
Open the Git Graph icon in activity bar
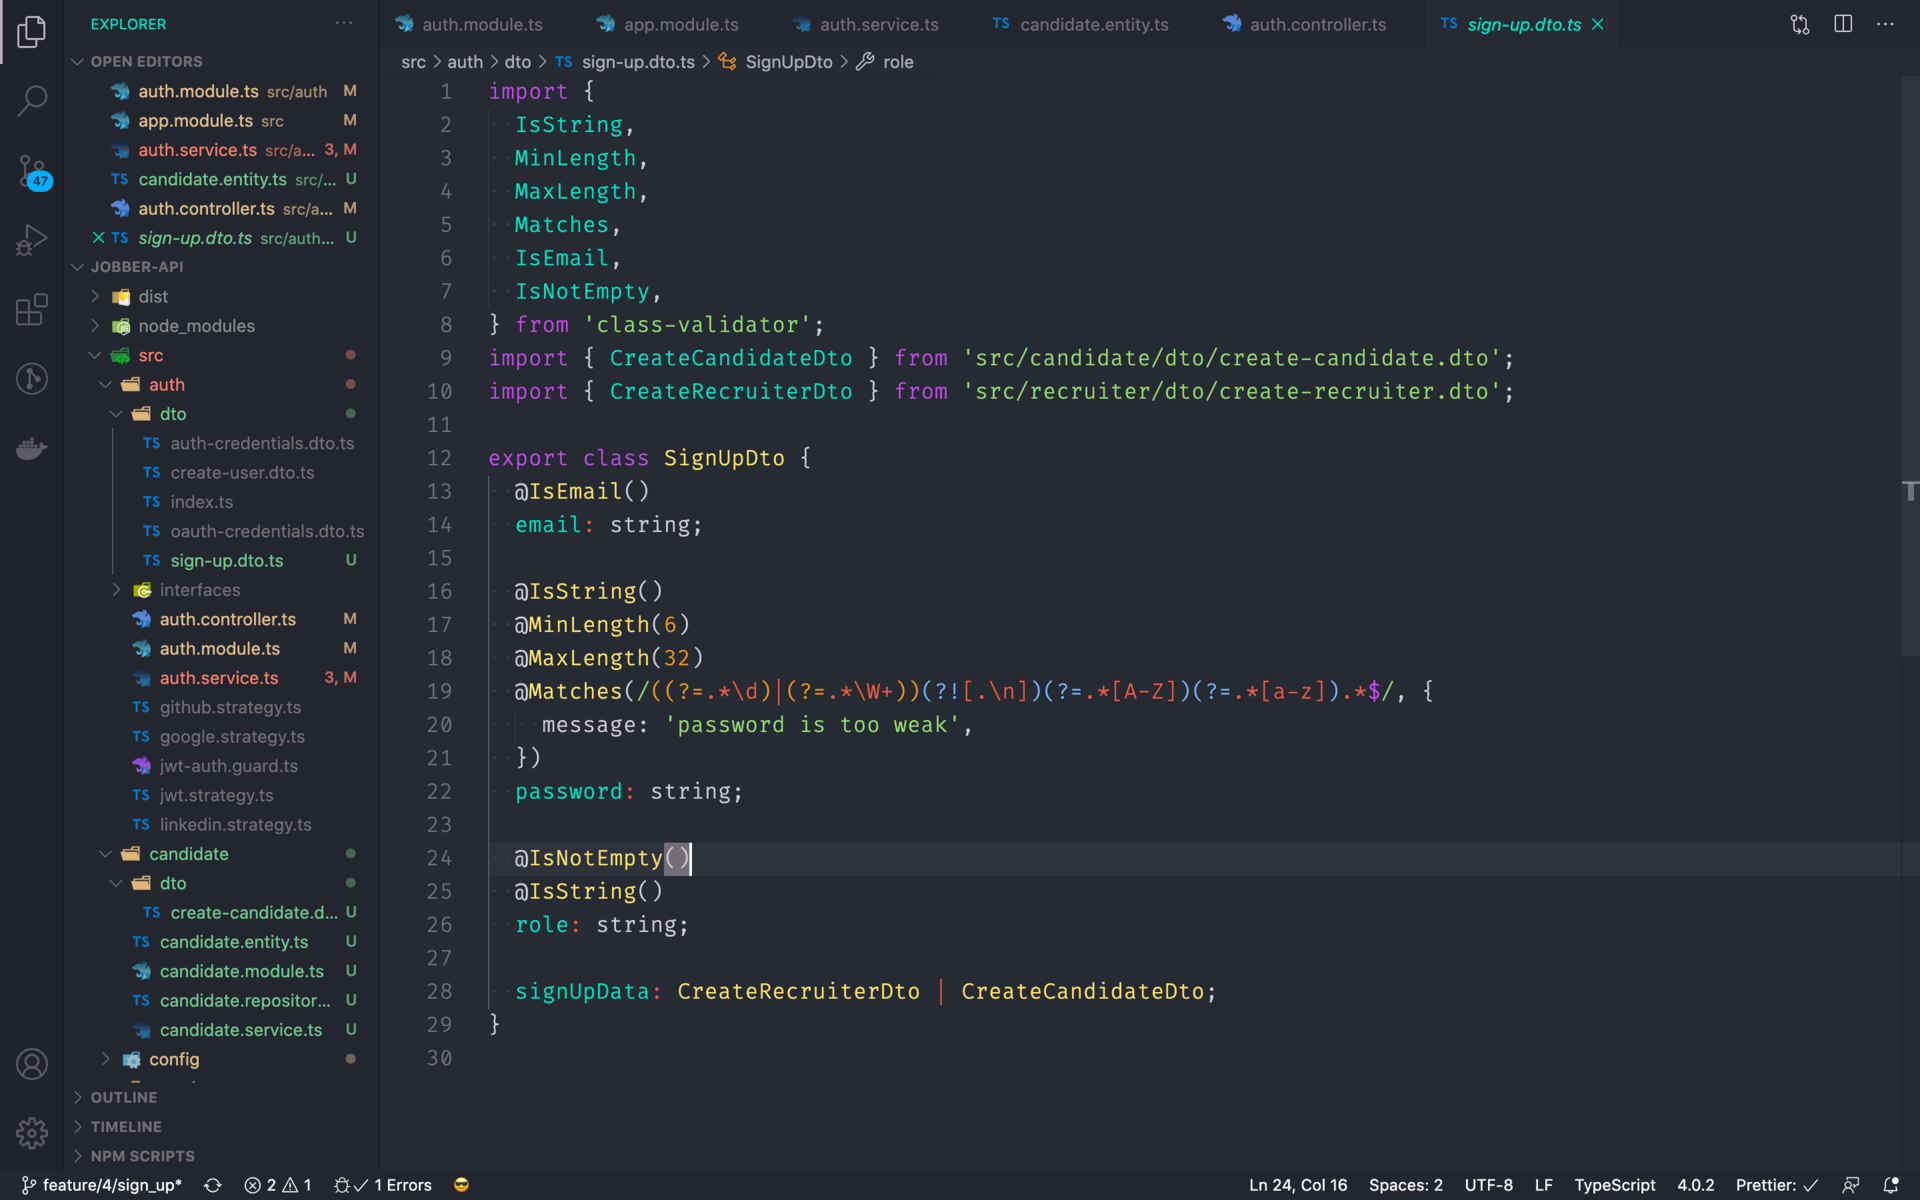(32, 379)
